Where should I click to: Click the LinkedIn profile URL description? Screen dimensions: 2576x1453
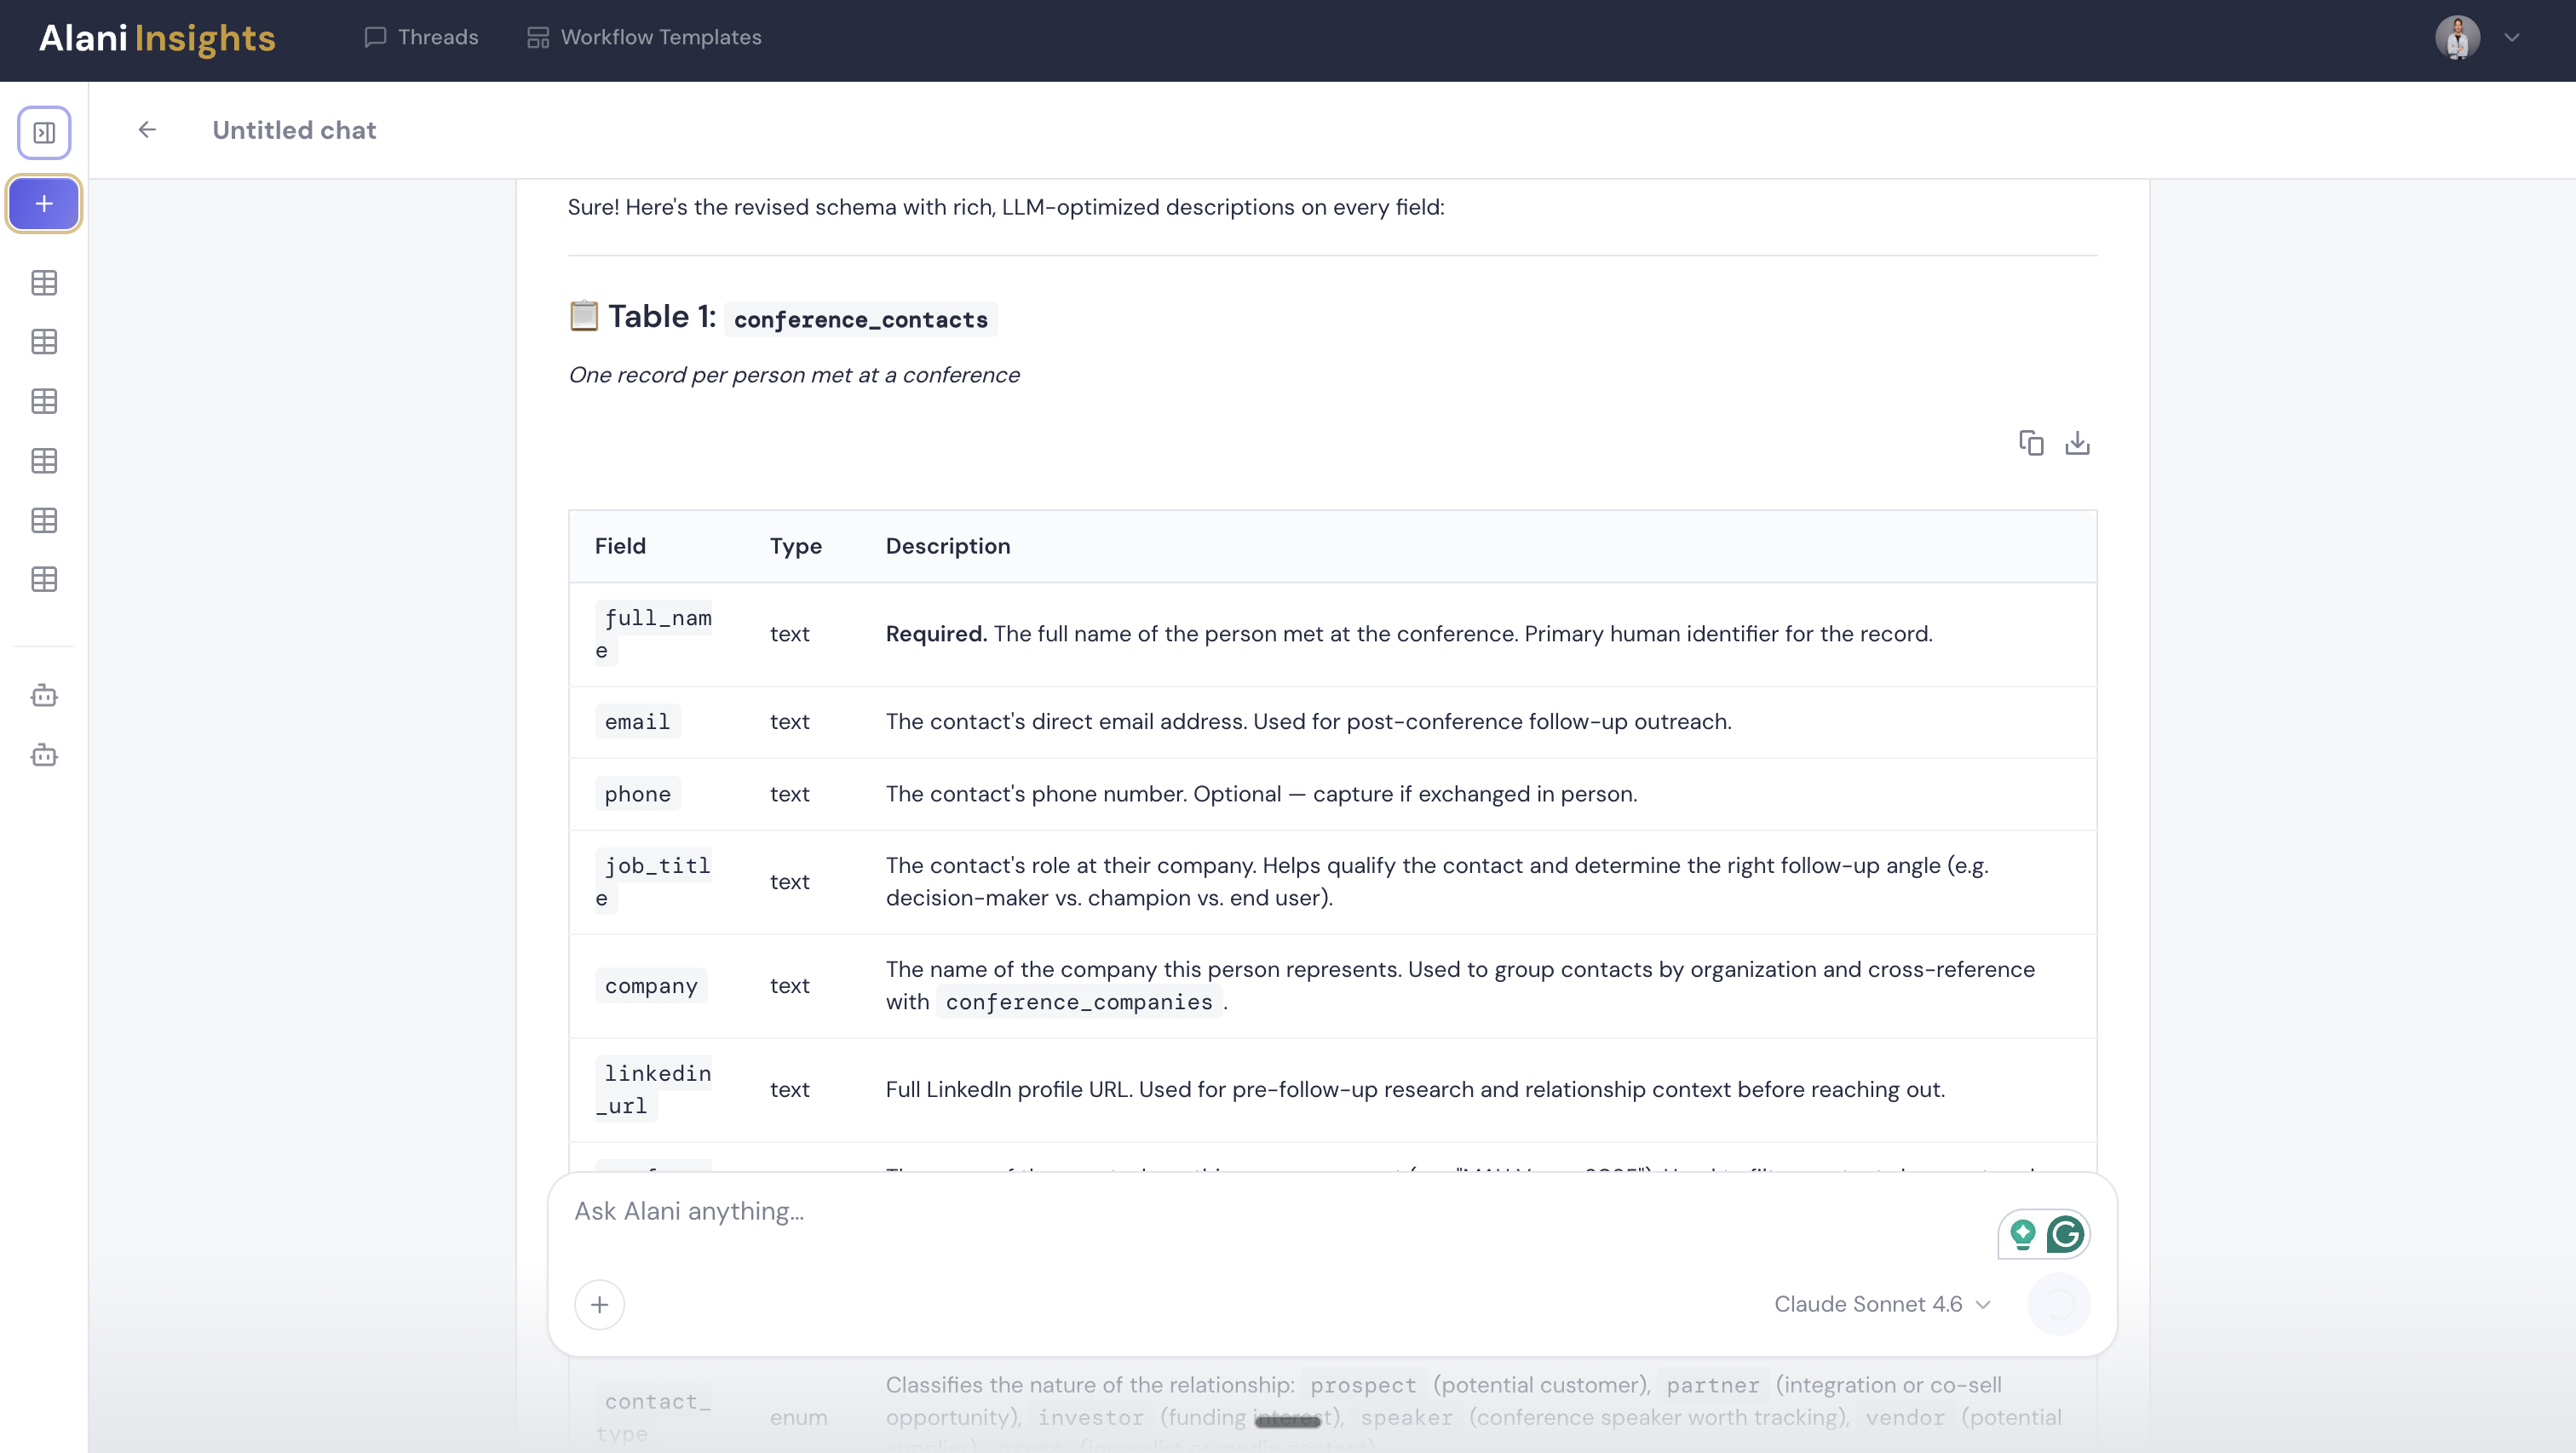click(x=1415, y=1090)
